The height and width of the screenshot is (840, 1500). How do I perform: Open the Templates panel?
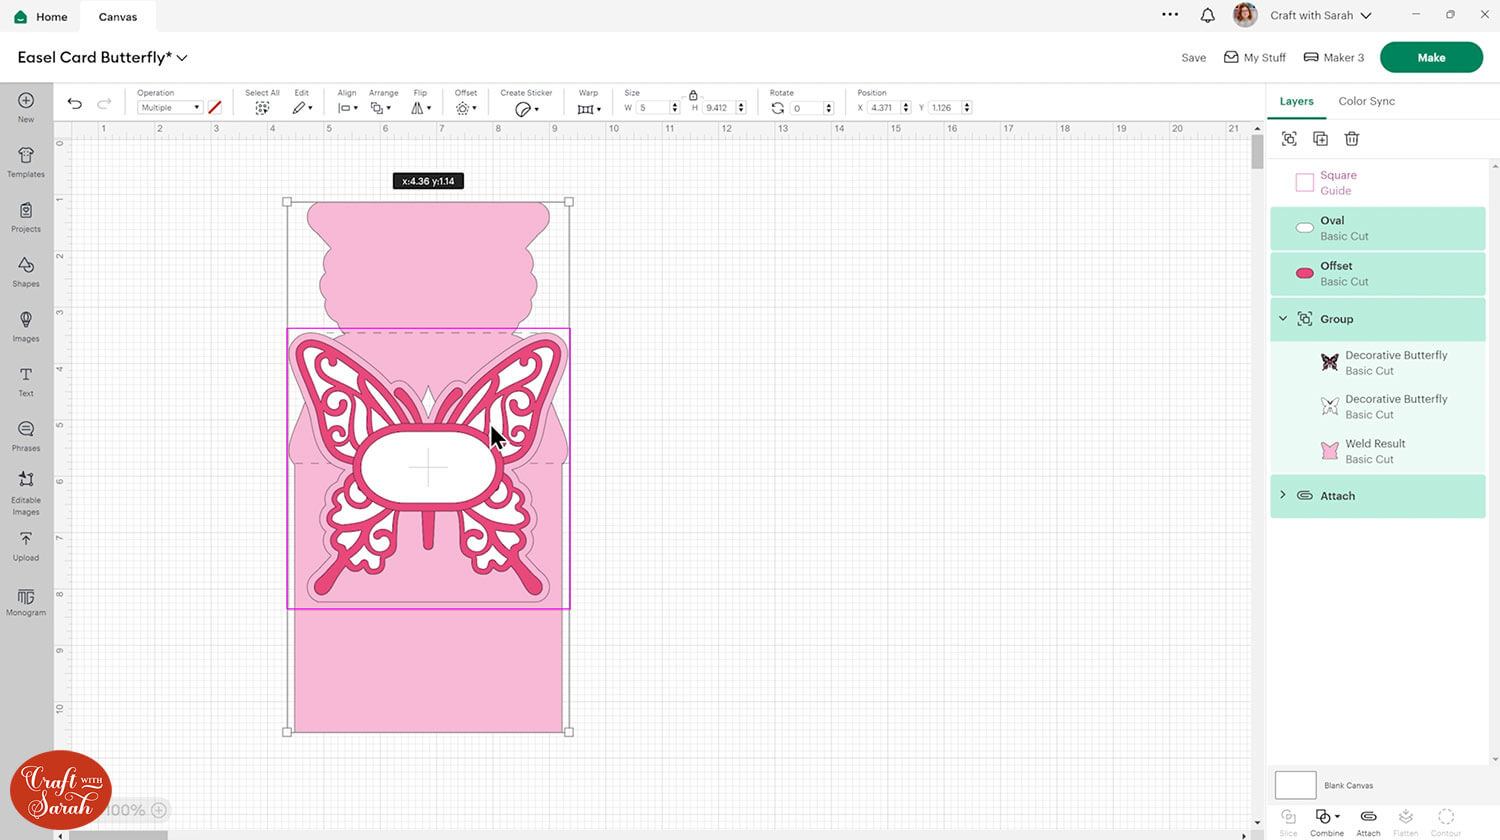point(26,161)
